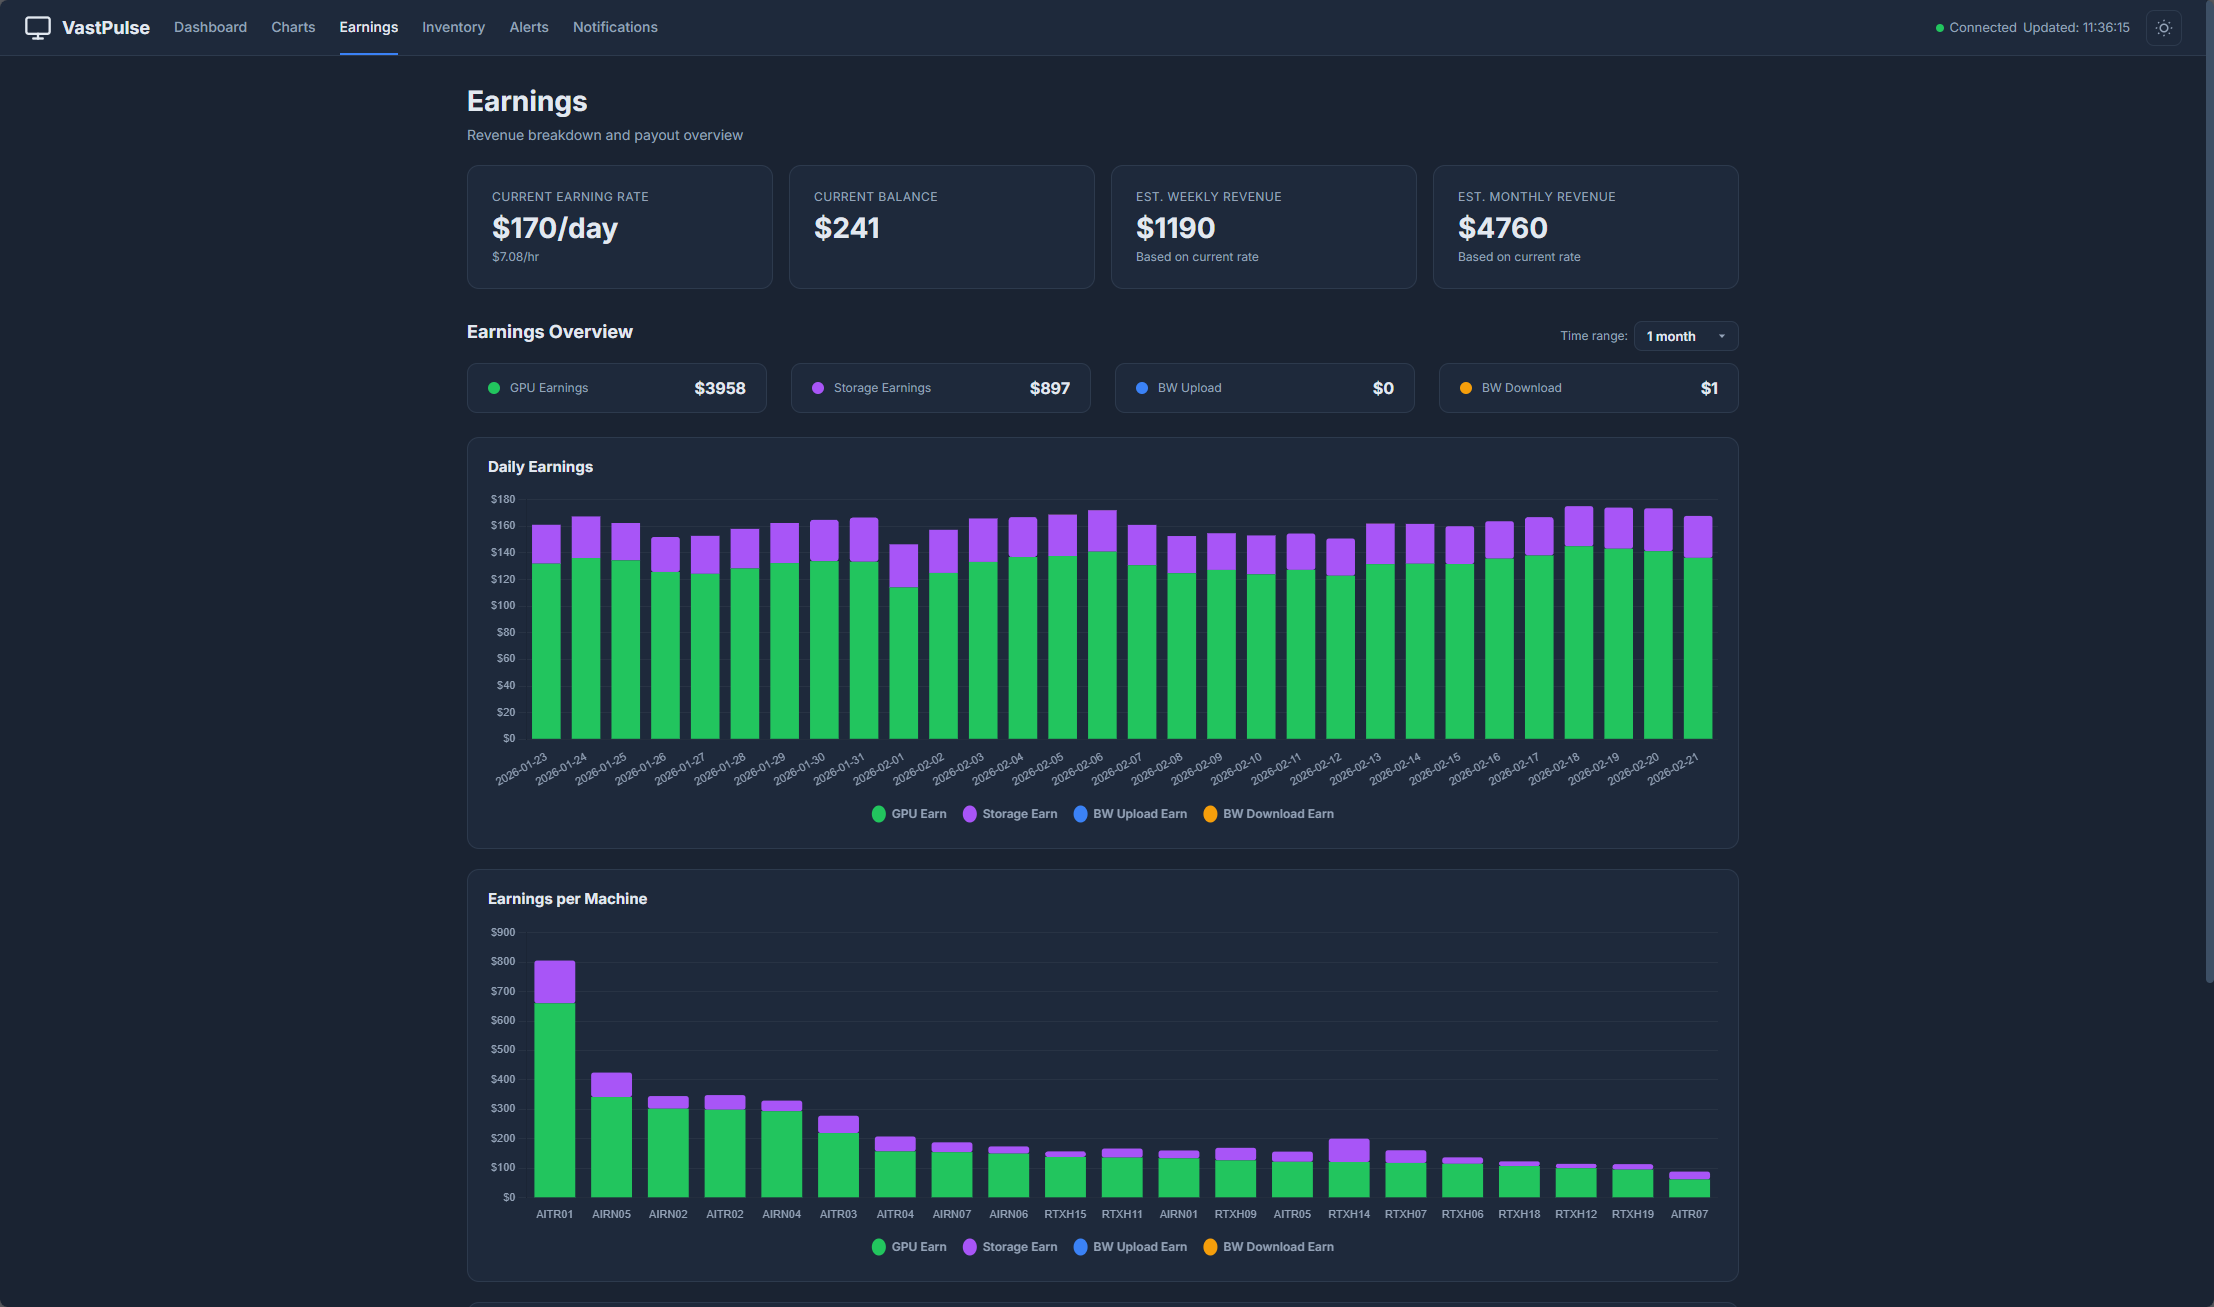Click the green GPU Earnings card dot
Viewport: 2214px width, 1307px height.
point(494,388)
